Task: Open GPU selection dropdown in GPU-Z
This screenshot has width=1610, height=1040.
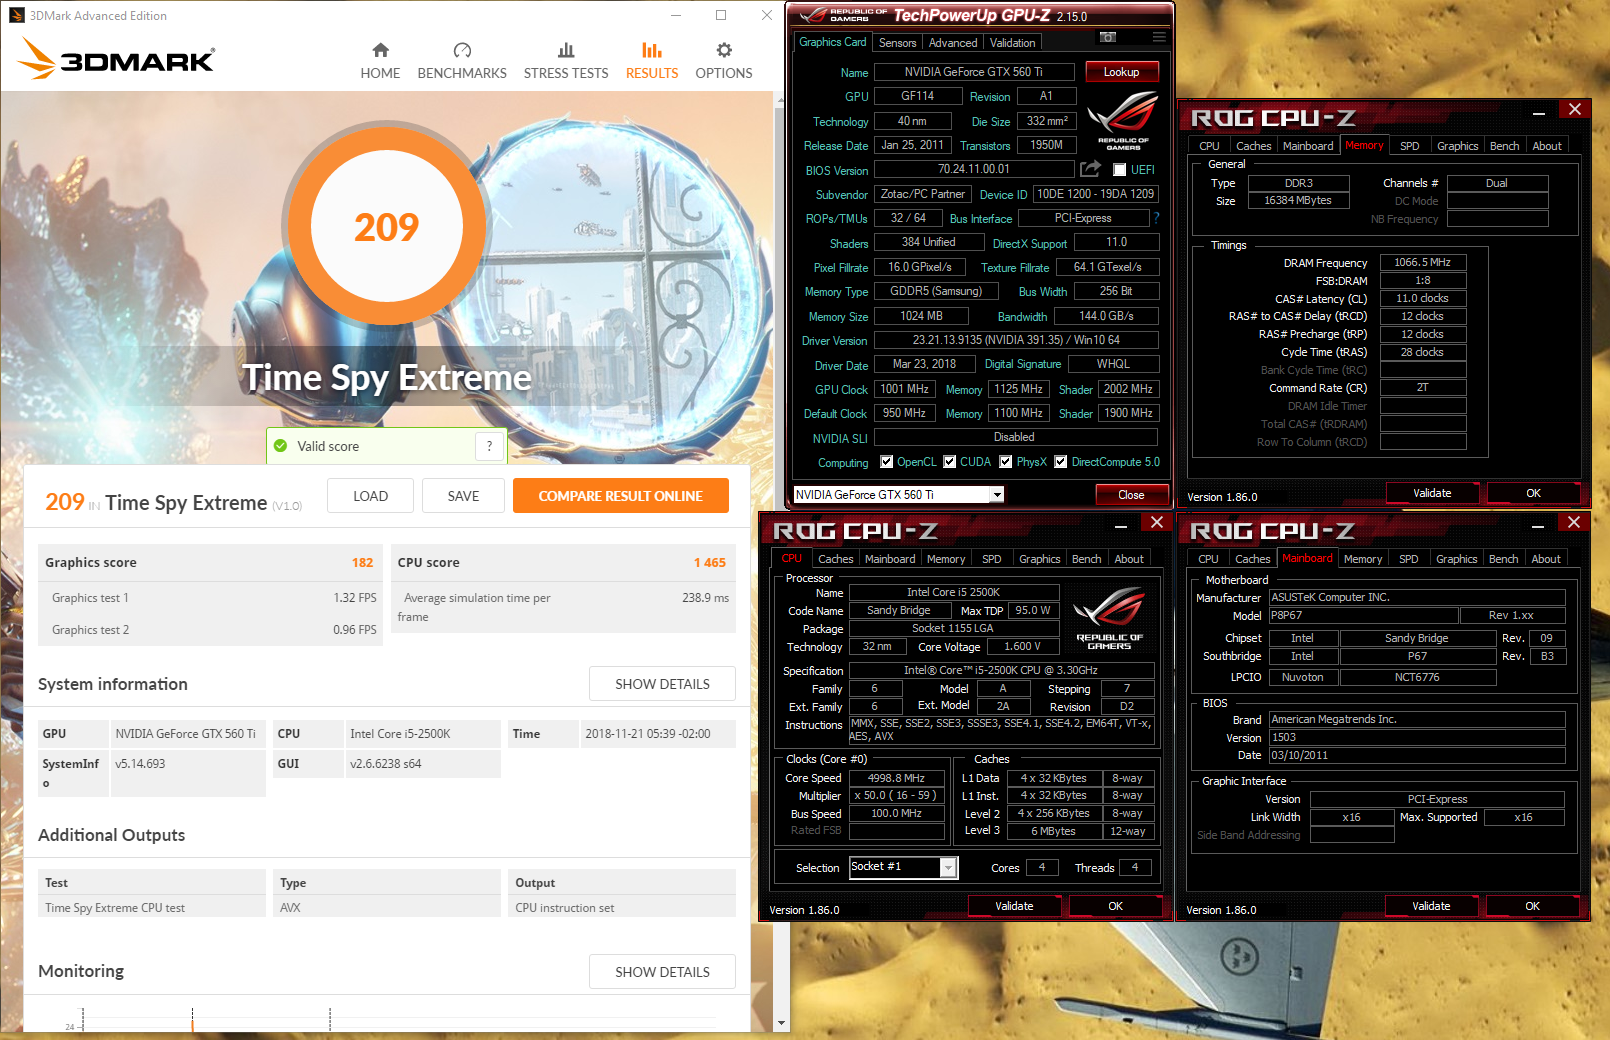Action: 997,495
